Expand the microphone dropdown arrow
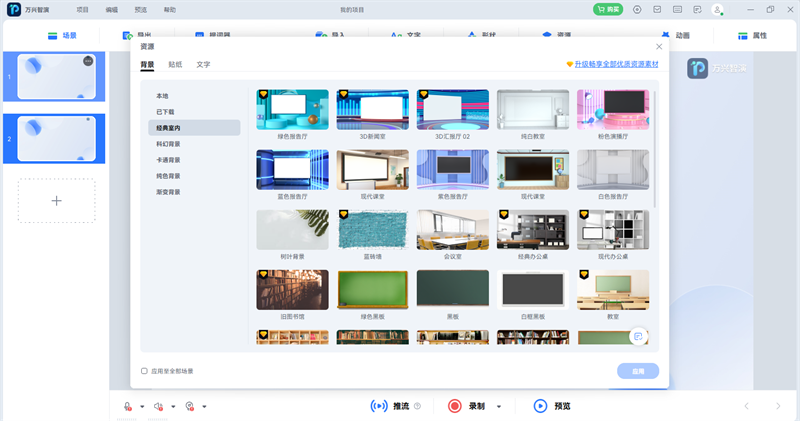 [x=142, y=407]
